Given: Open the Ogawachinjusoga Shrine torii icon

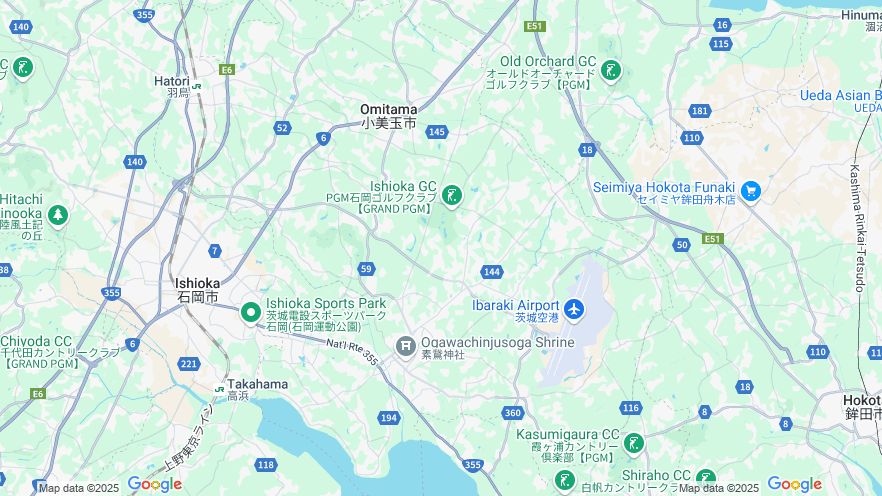Looking at the screenshot, I should (x=406, y=346).
